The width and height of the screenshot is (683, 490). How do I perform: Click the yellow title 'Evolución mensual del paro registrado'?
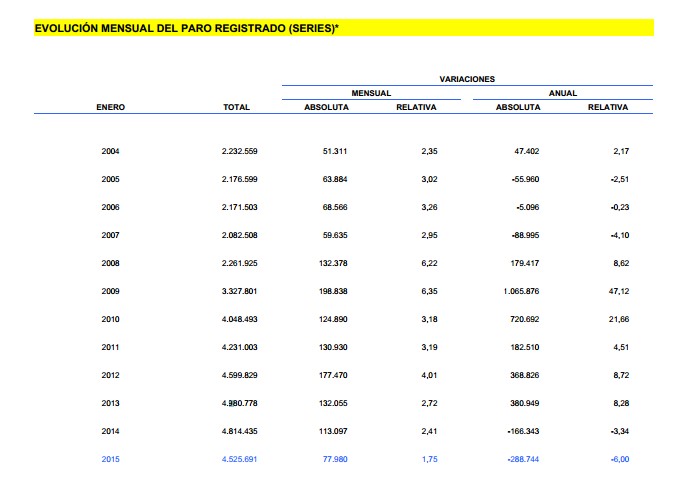[187, 28]
